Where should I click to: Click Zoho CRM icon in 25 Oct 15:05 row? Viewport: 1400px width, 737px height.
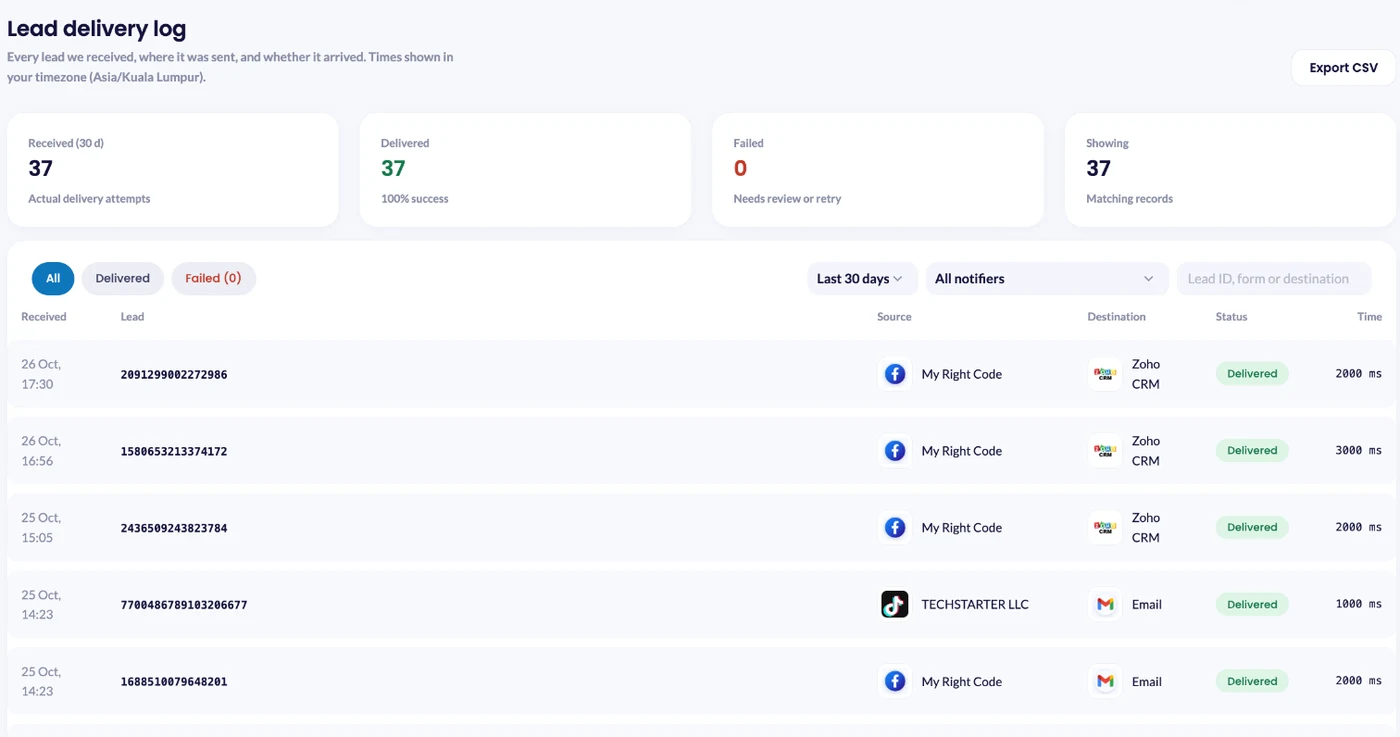click(x=1105, y=528)
